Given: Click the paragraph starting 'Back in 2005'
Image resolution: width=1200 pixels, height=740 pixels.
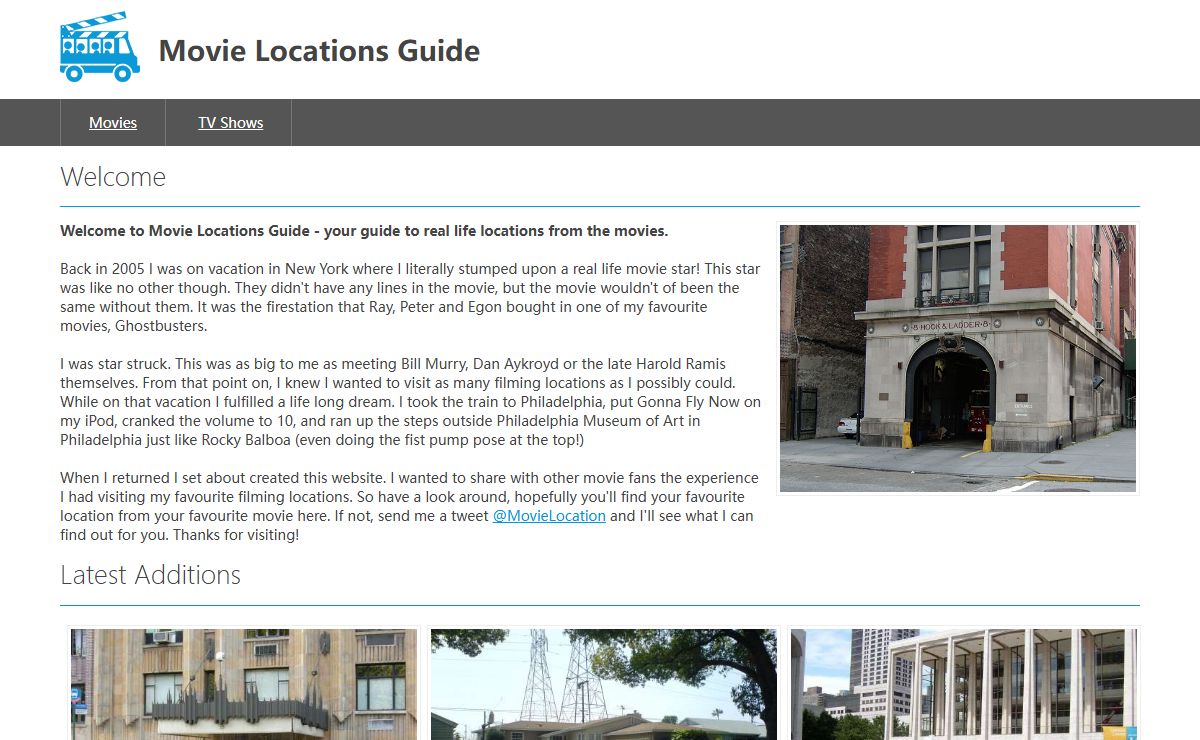Looking at the screenshot, I should [410, 298].
